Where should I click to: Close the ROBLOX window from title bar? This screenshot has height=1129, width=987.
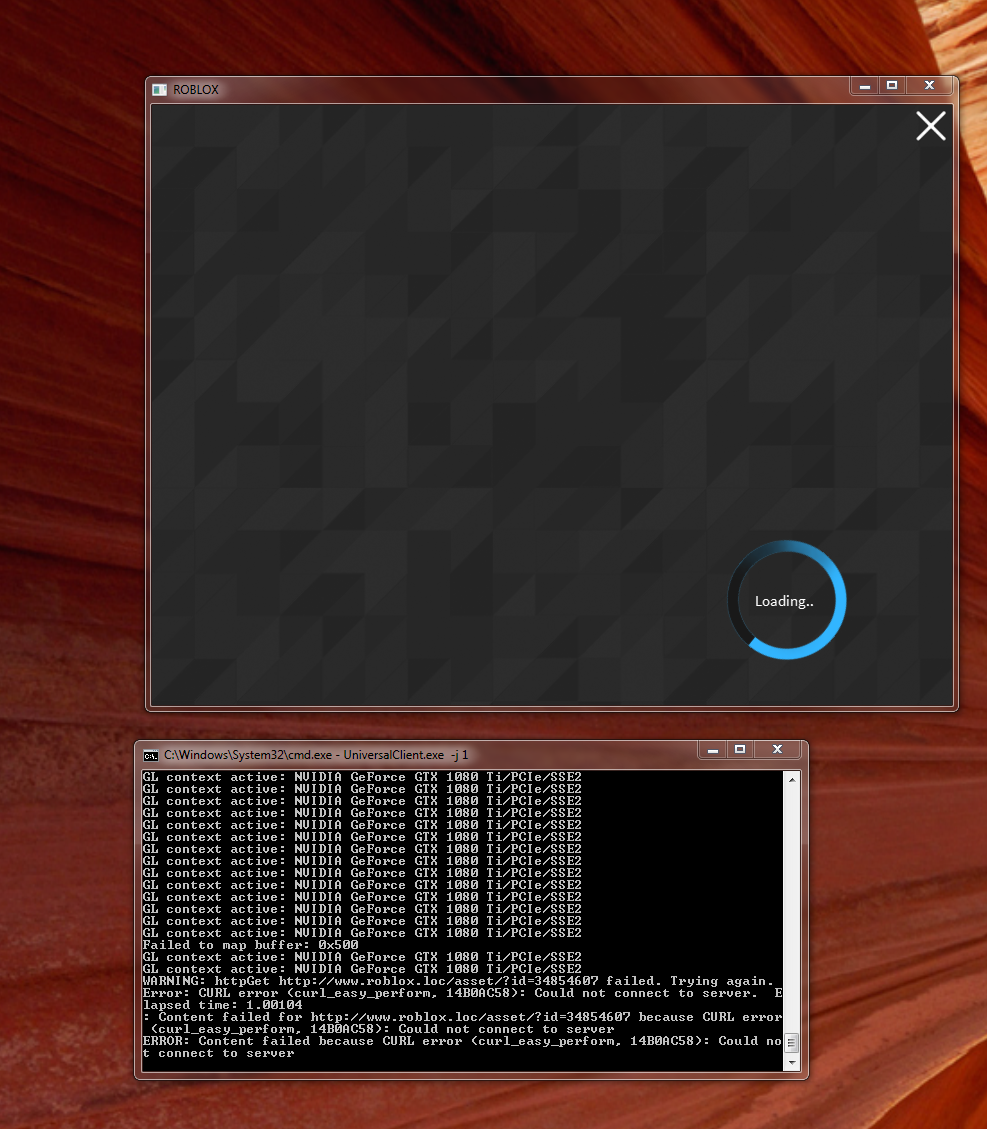pos(929,86)
